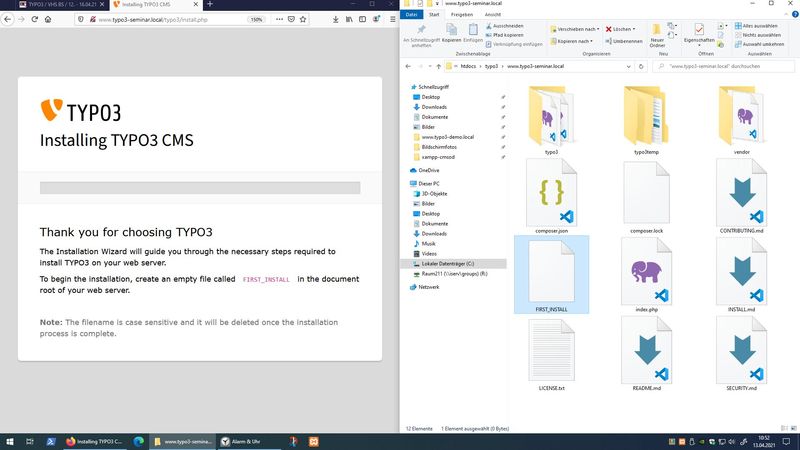Viewport: 800px width, 450px height.
Task: Click Alles auswählen in the ribbon
Action: point(761,25)
